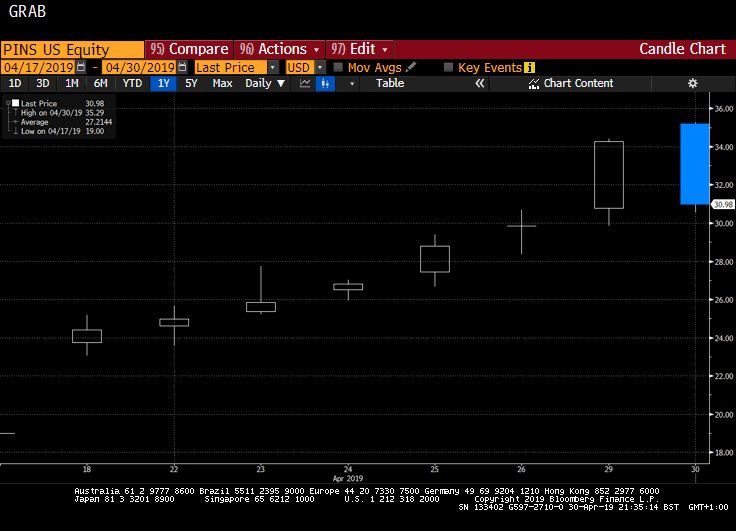This screenshot has height=531, width=736.
Task: Click the April 24 candle
Action: tap(348, 286)
